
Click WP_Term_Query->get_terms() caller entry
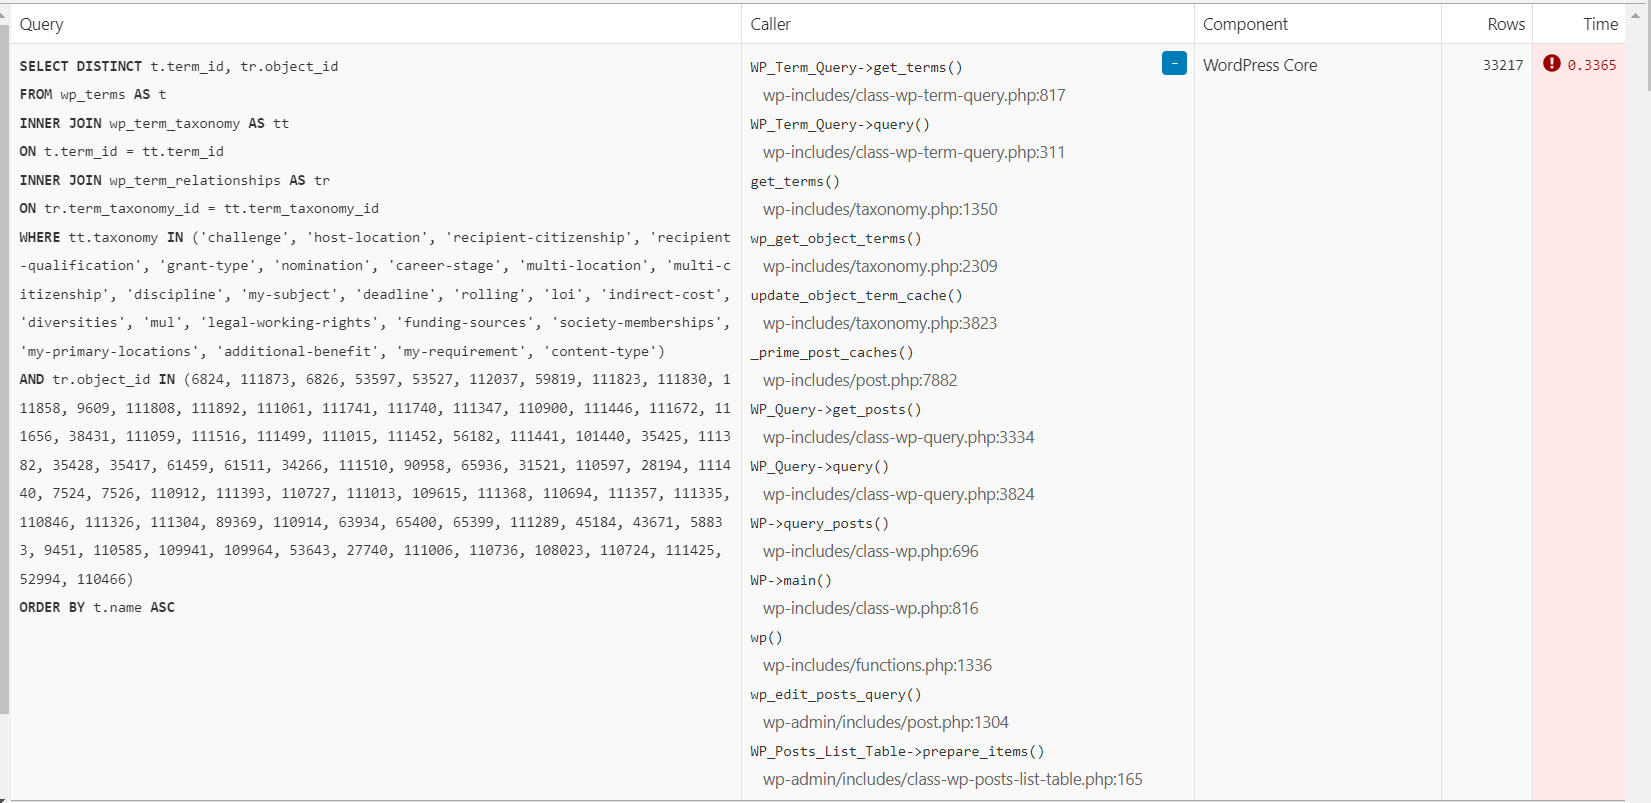tap(856, 67)
